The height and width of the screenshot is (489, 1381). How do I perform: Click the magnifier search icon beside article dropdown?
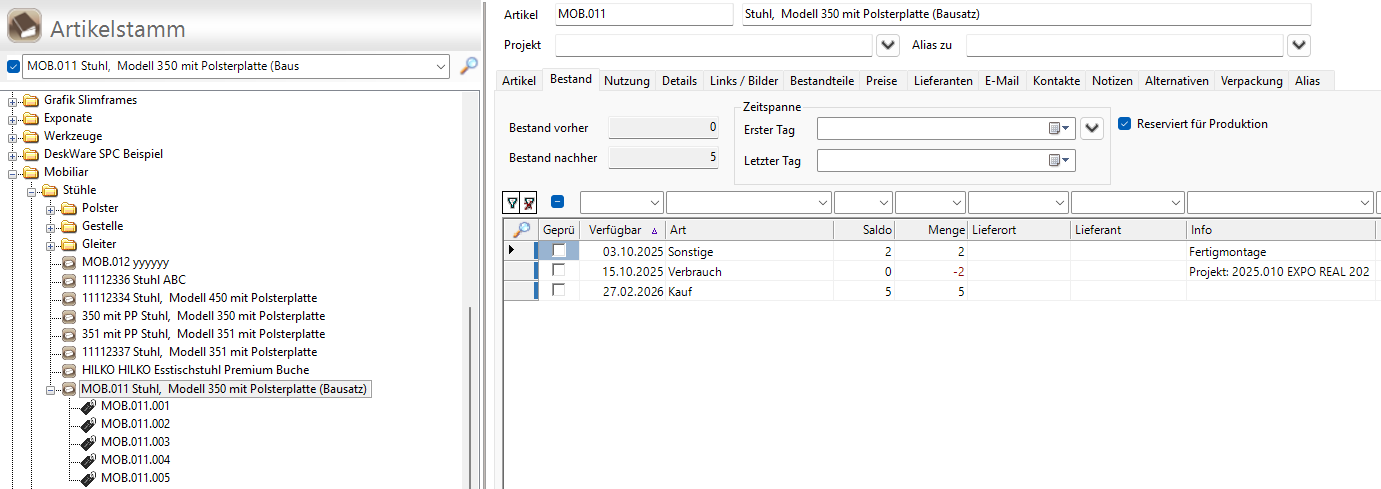click(468, 66)
